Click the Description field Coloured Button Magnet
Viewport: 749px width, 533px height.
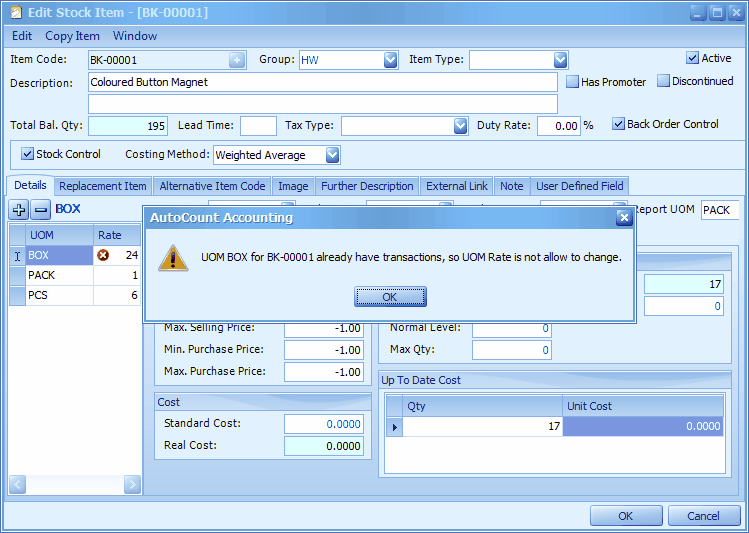[323, 82]
